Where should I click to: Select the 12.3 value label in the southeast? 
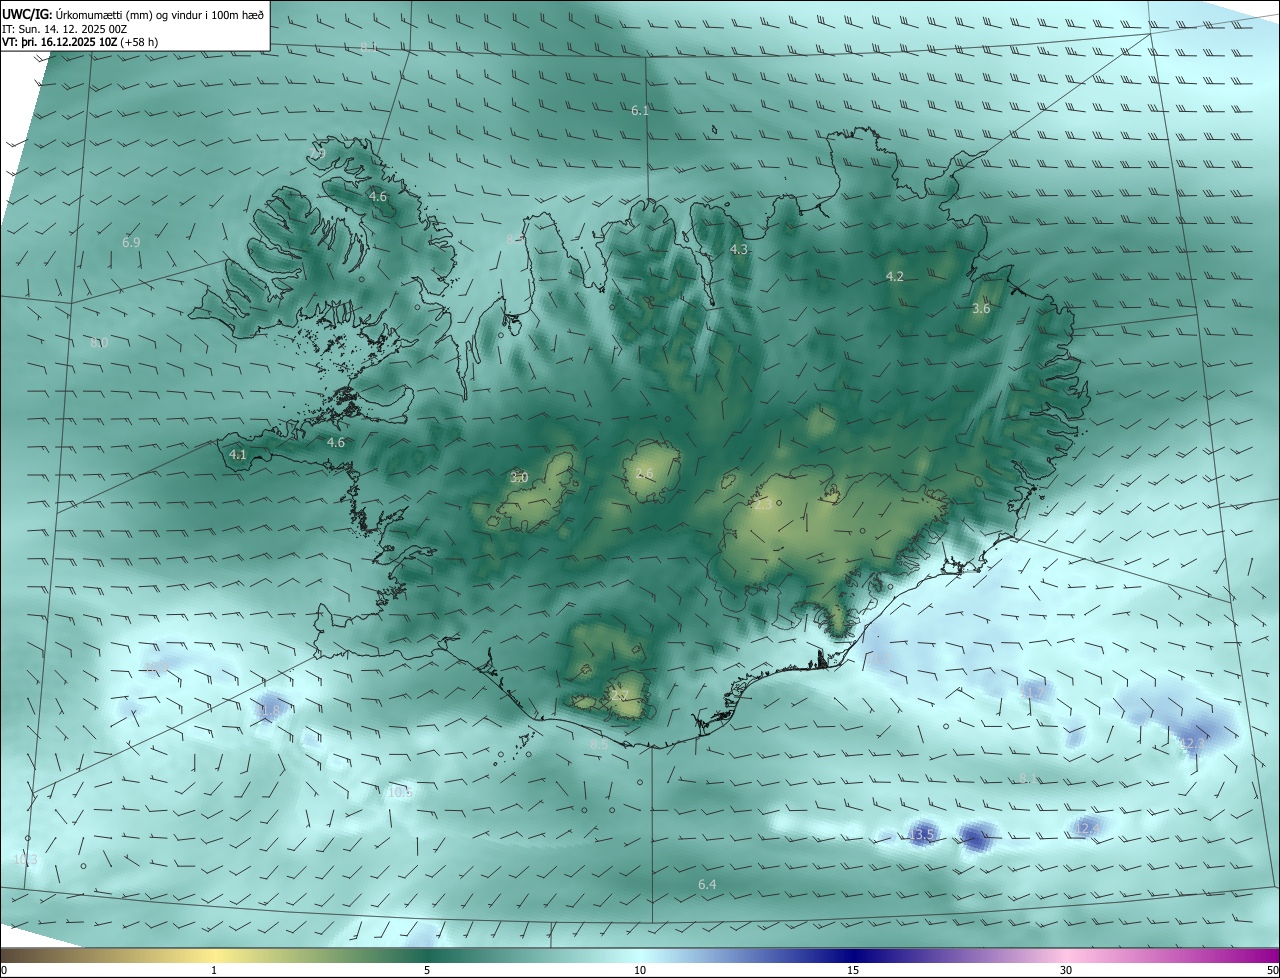pyautogui.click(x=1191, y=745)
